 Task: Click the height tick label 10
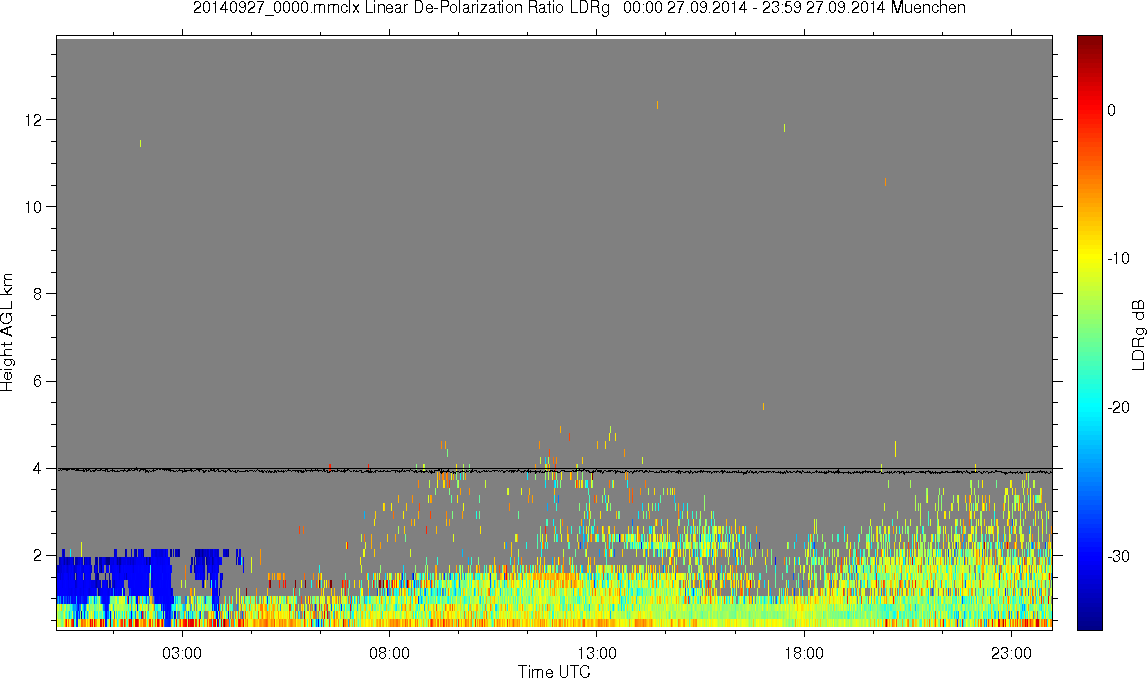(x=33, y=207)
